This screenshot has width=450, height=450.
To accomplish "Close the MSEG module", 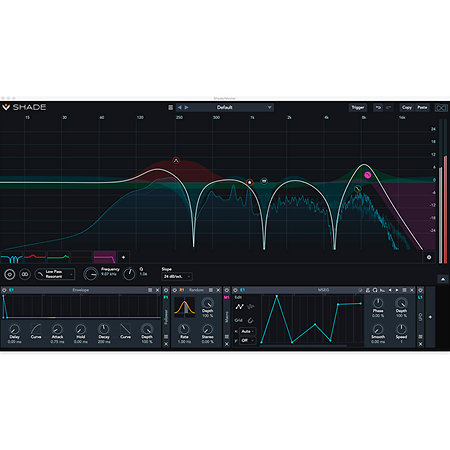I will click(x=412, y=290).
